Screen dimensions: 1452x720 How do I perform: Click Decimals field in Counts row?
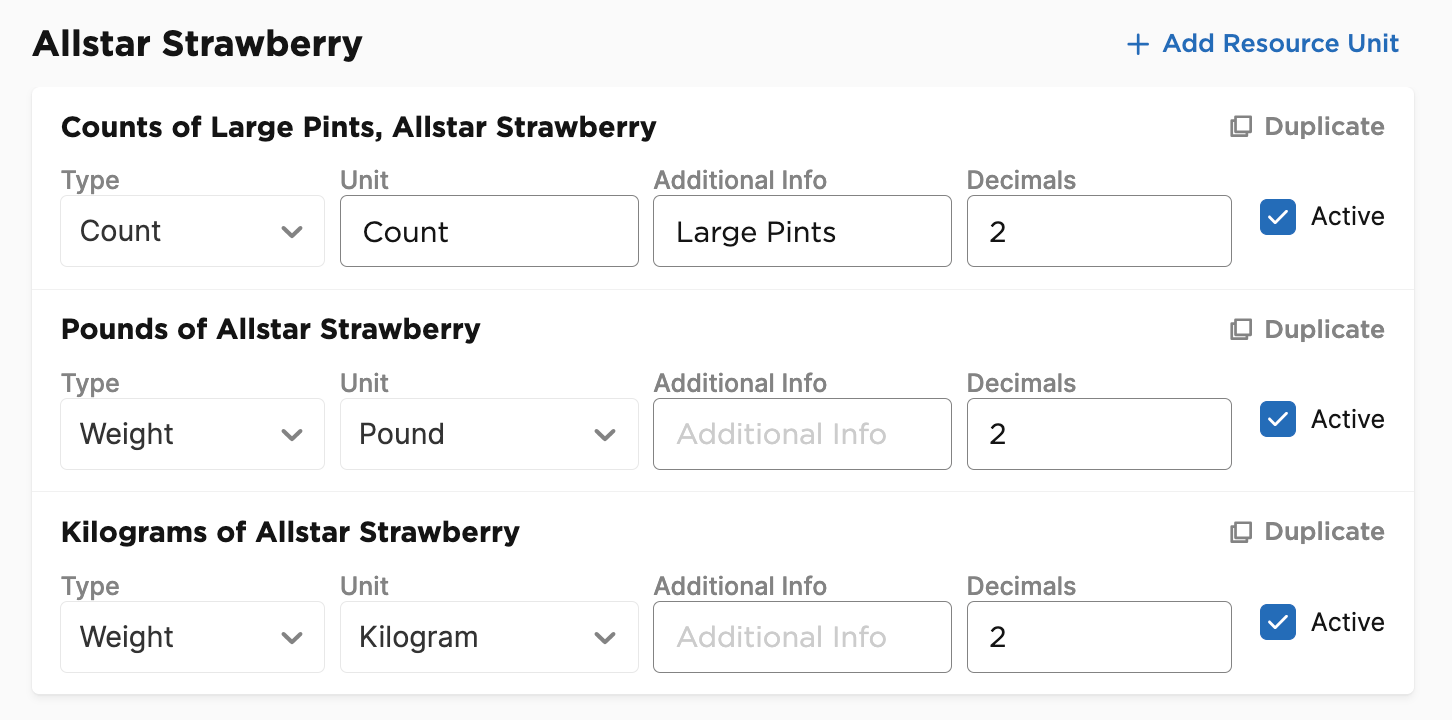[x=1099, y=231]
